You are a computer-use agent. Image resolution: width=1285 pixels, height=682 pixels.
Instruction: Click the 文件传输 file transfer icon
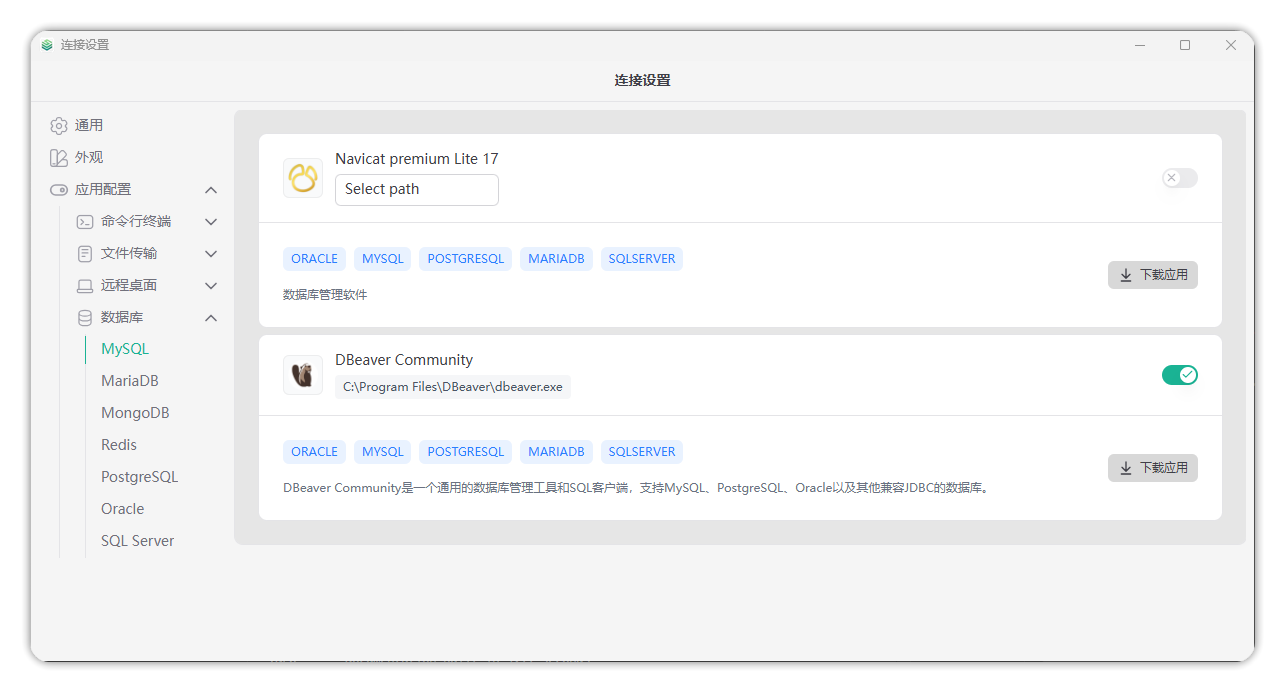click(85, 253)
